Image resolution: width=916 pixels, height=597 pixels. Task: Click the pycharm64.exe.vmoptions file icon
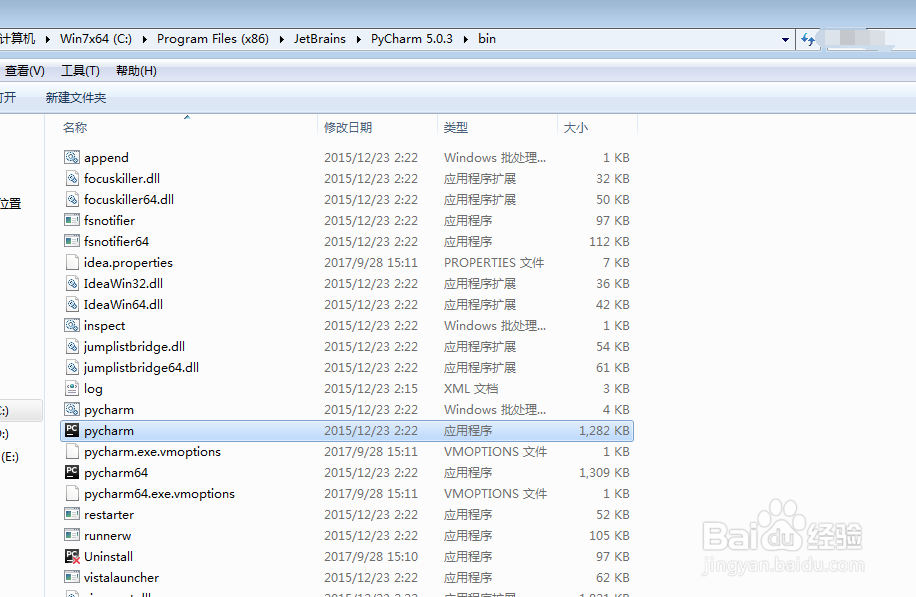[72, 494]
